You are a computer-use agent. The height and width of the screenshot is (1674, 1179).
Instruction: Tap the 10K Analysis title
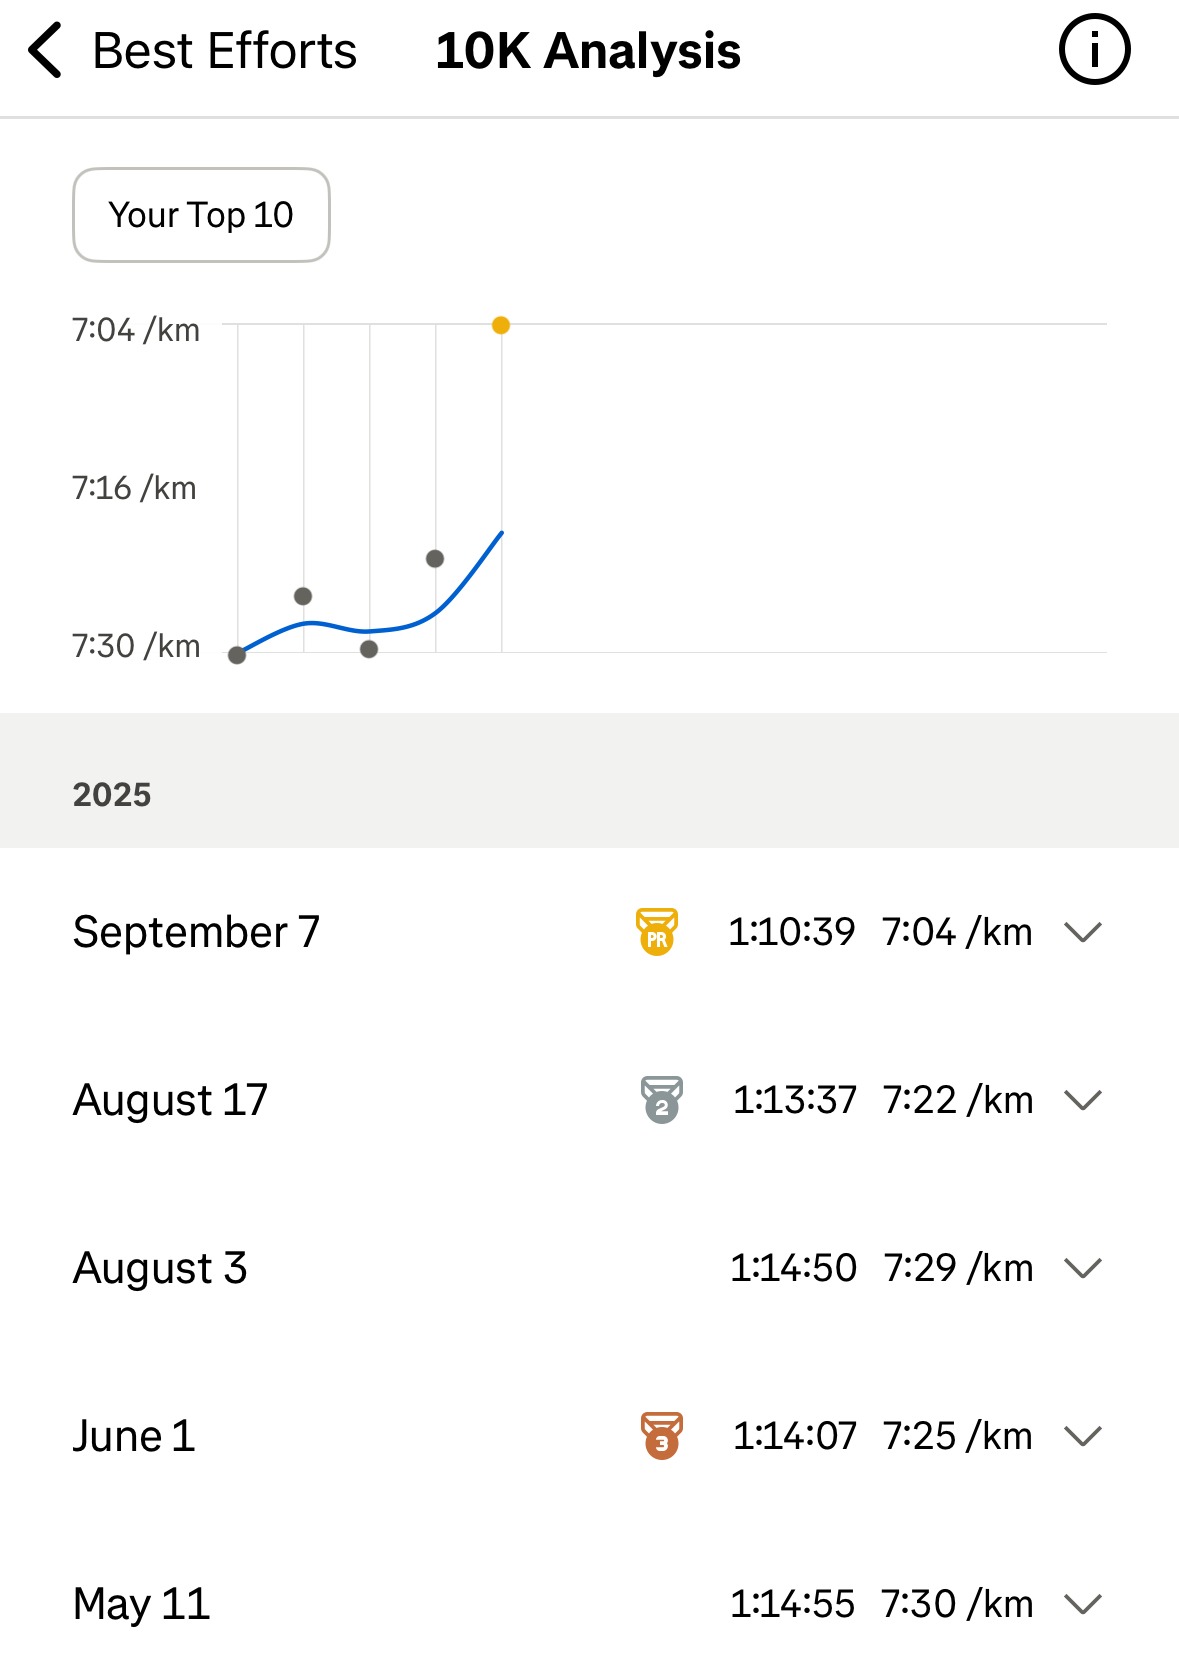tap(588, 51)
